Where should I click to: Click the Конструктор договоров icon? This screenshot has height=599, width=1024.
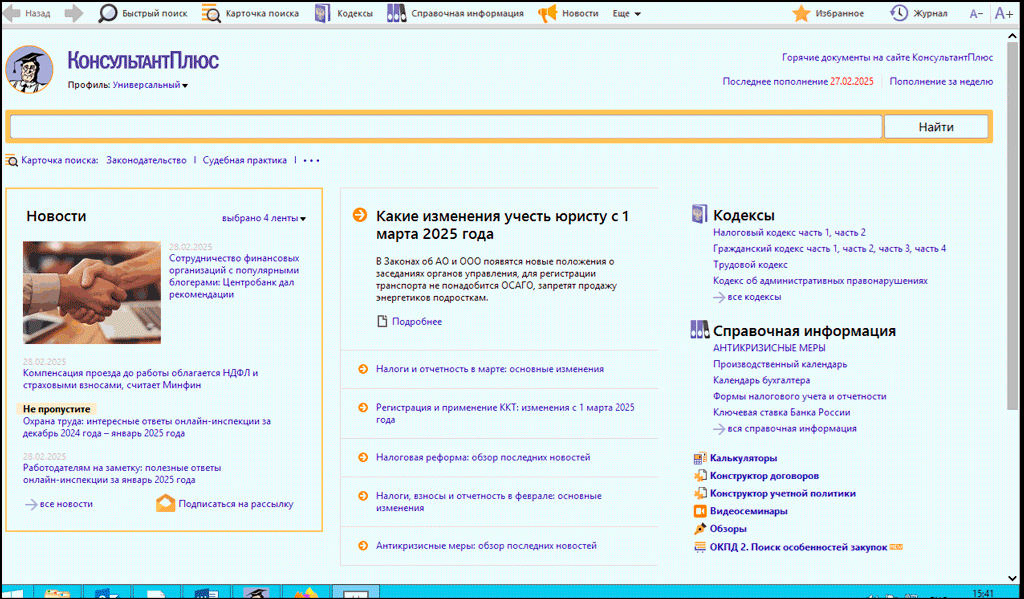click(x=699, y=476)
